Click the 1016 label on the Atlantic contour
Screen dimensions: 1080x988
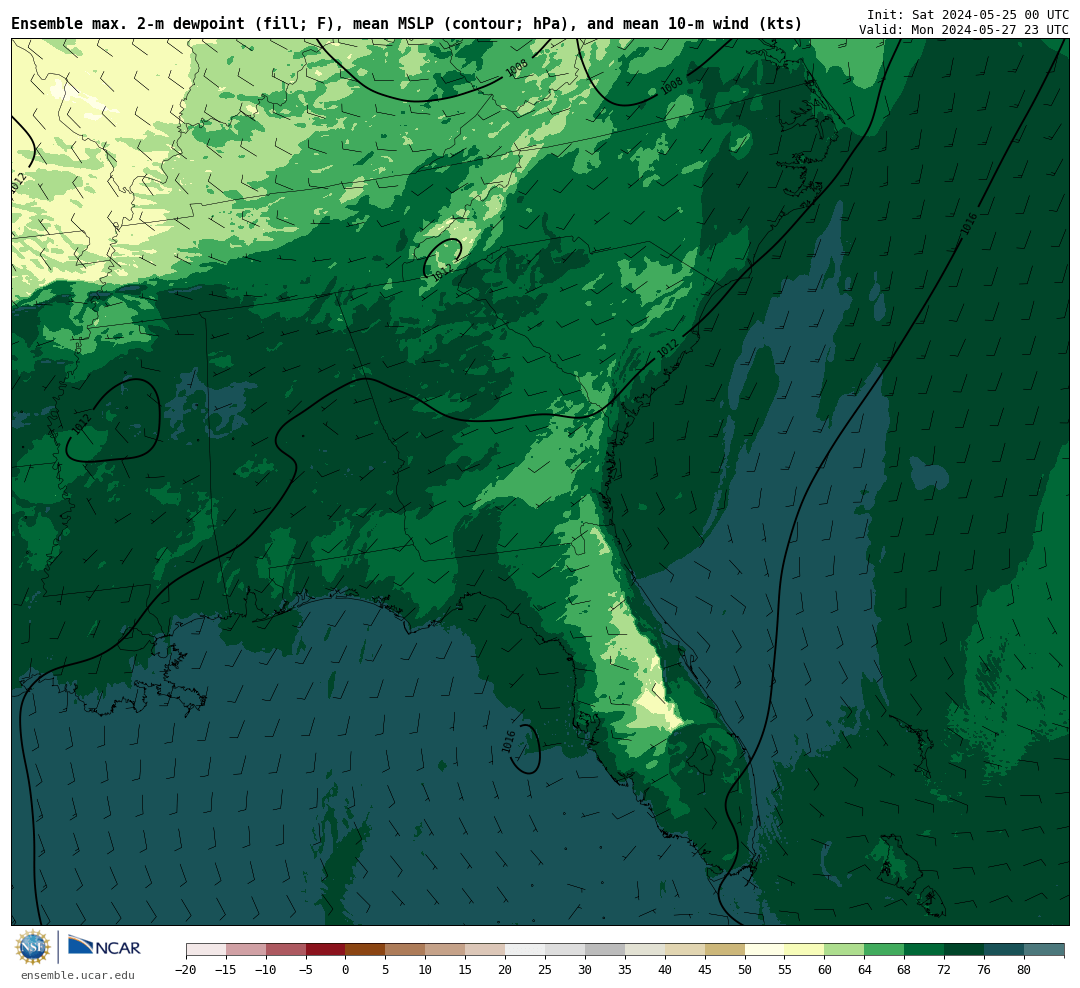(x=969, y=223)
